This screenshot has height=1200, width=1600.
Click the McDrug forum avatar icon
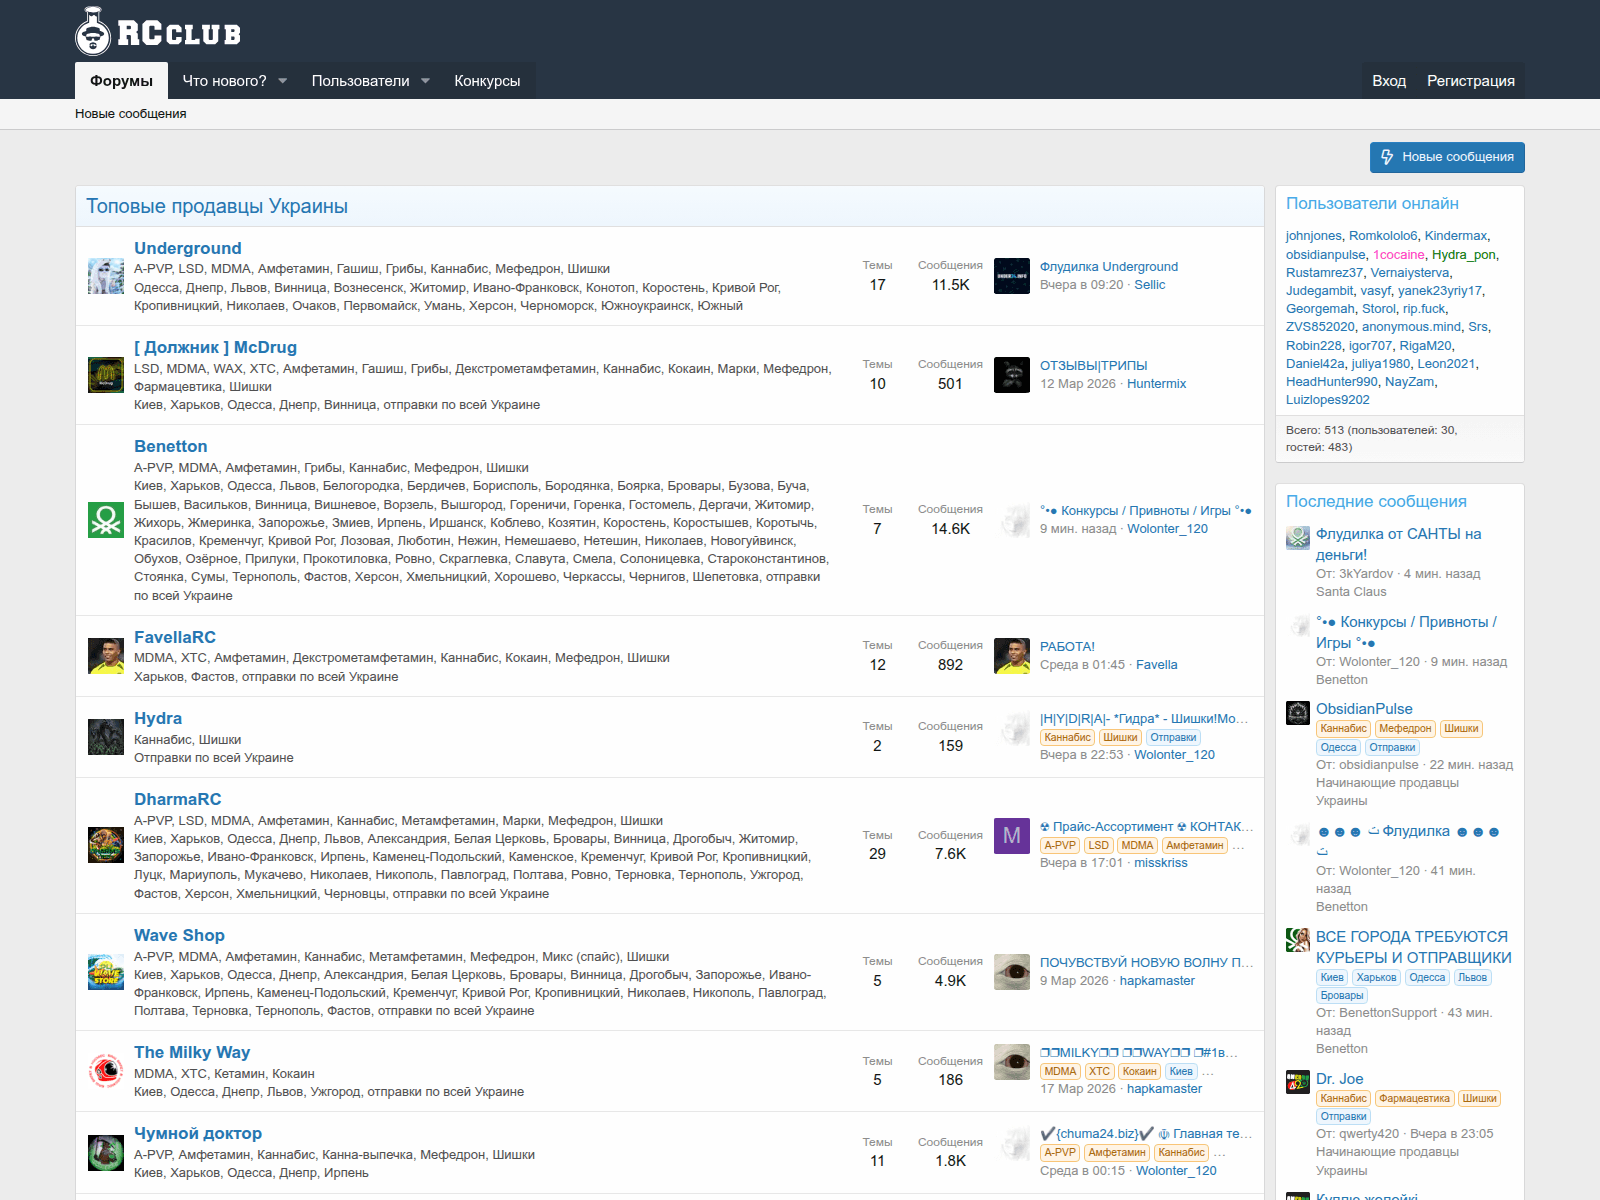coord(105,375)
